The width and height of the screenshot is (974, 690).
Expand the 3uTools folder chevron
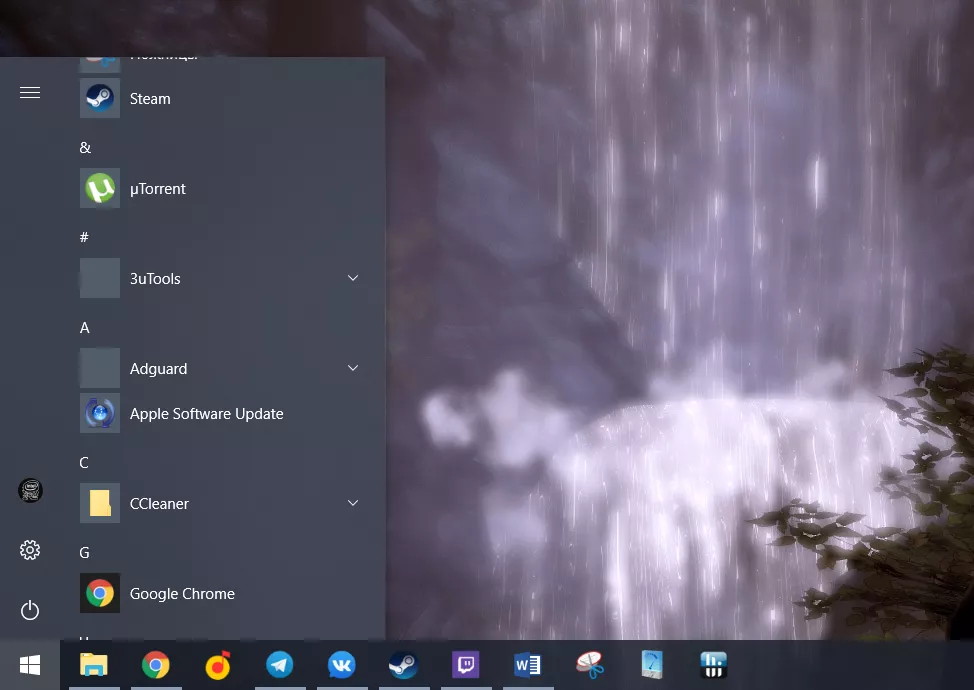click(353, 278)
